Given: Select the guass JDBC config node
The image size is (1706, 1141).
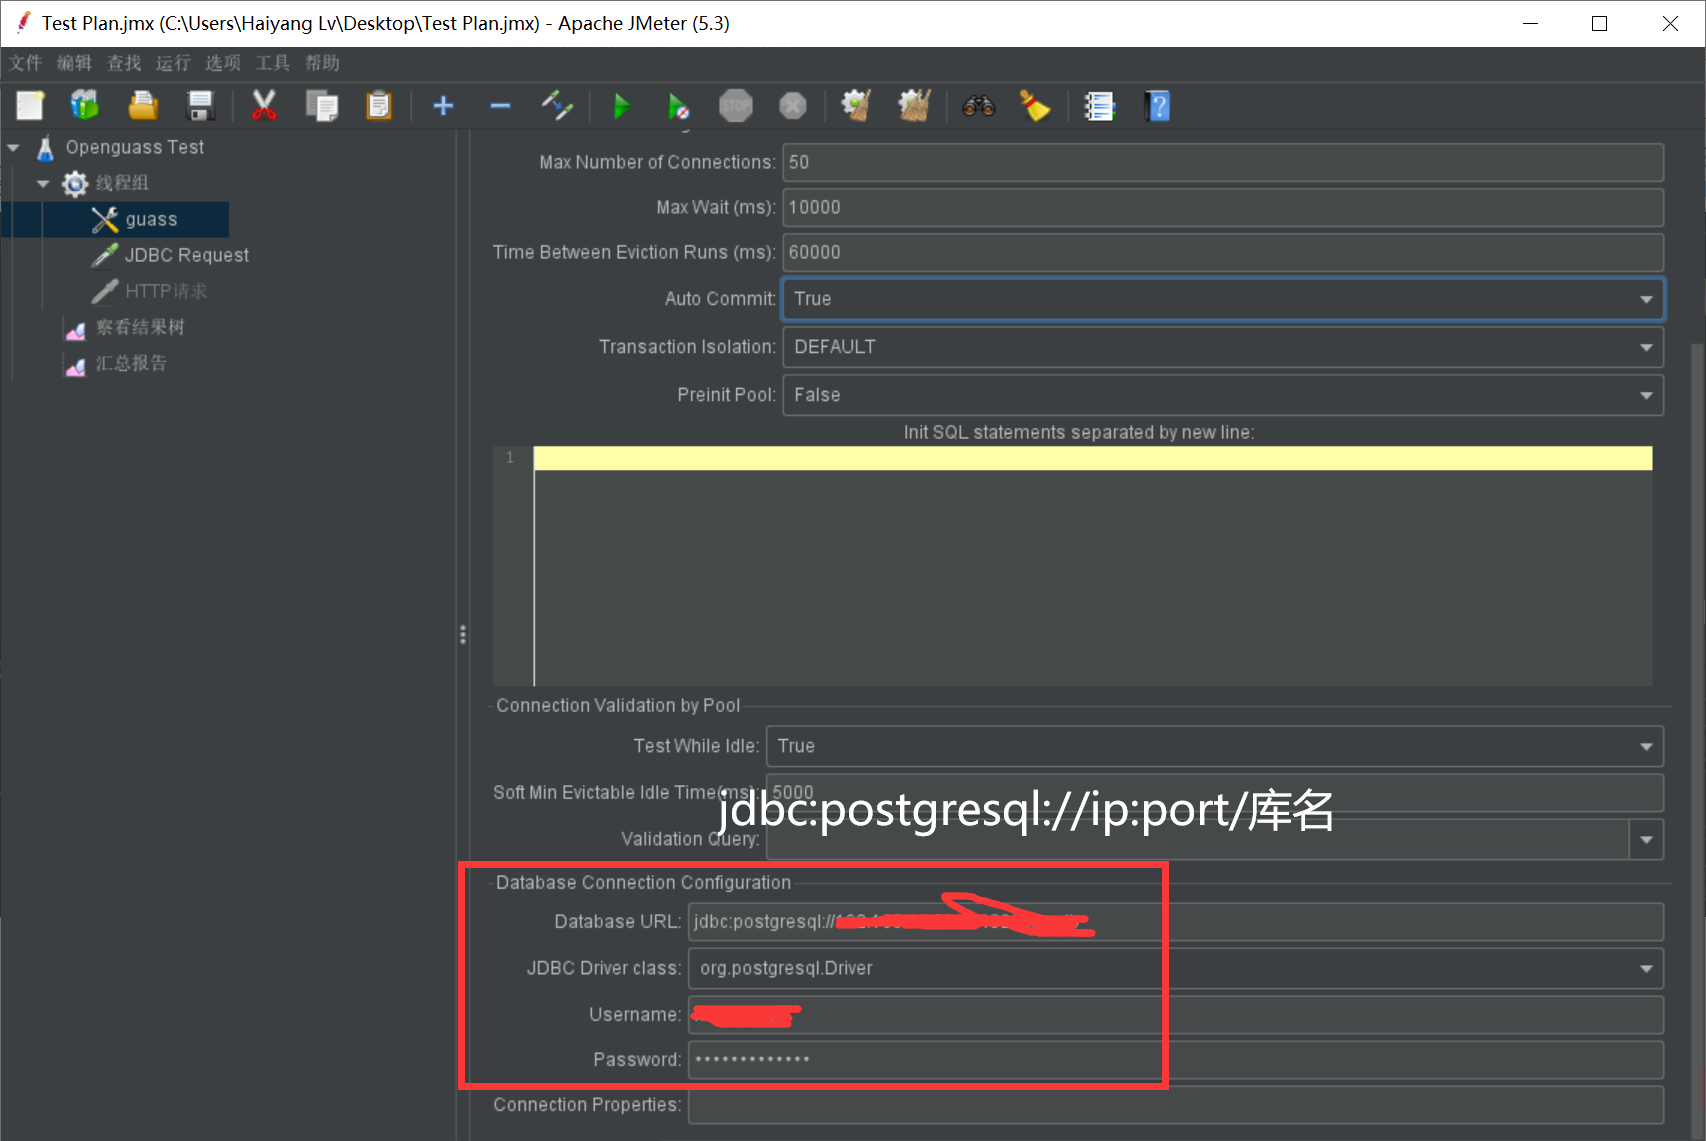Looking at the screenshot, I should coord(151,219).
